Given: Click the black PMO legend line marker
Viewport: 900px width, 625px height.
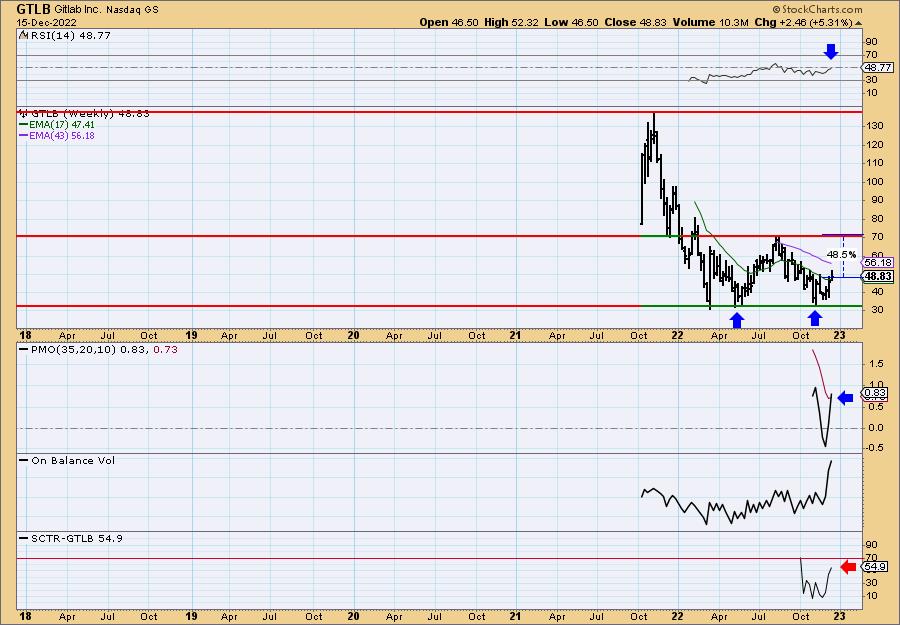Looking at the screenshot, I should [24, 349].
